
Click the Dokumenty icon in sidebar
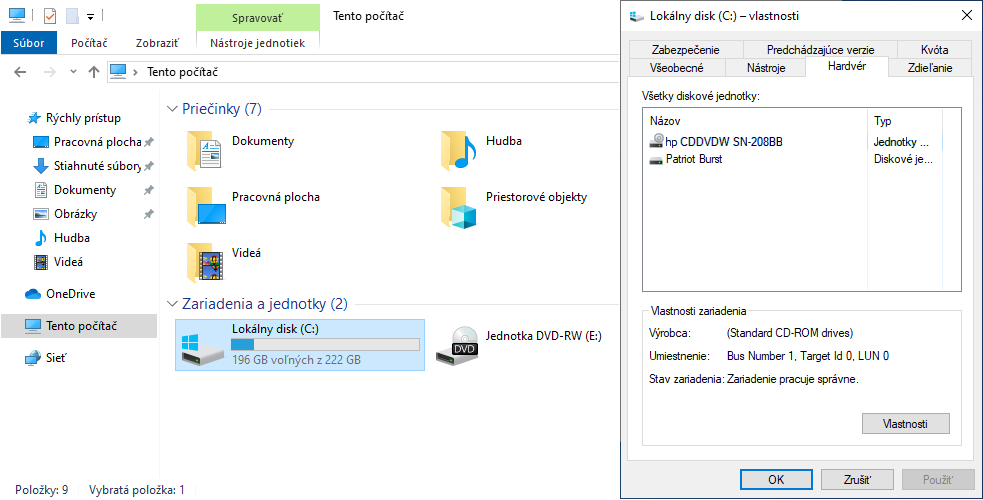coord(41,190)
